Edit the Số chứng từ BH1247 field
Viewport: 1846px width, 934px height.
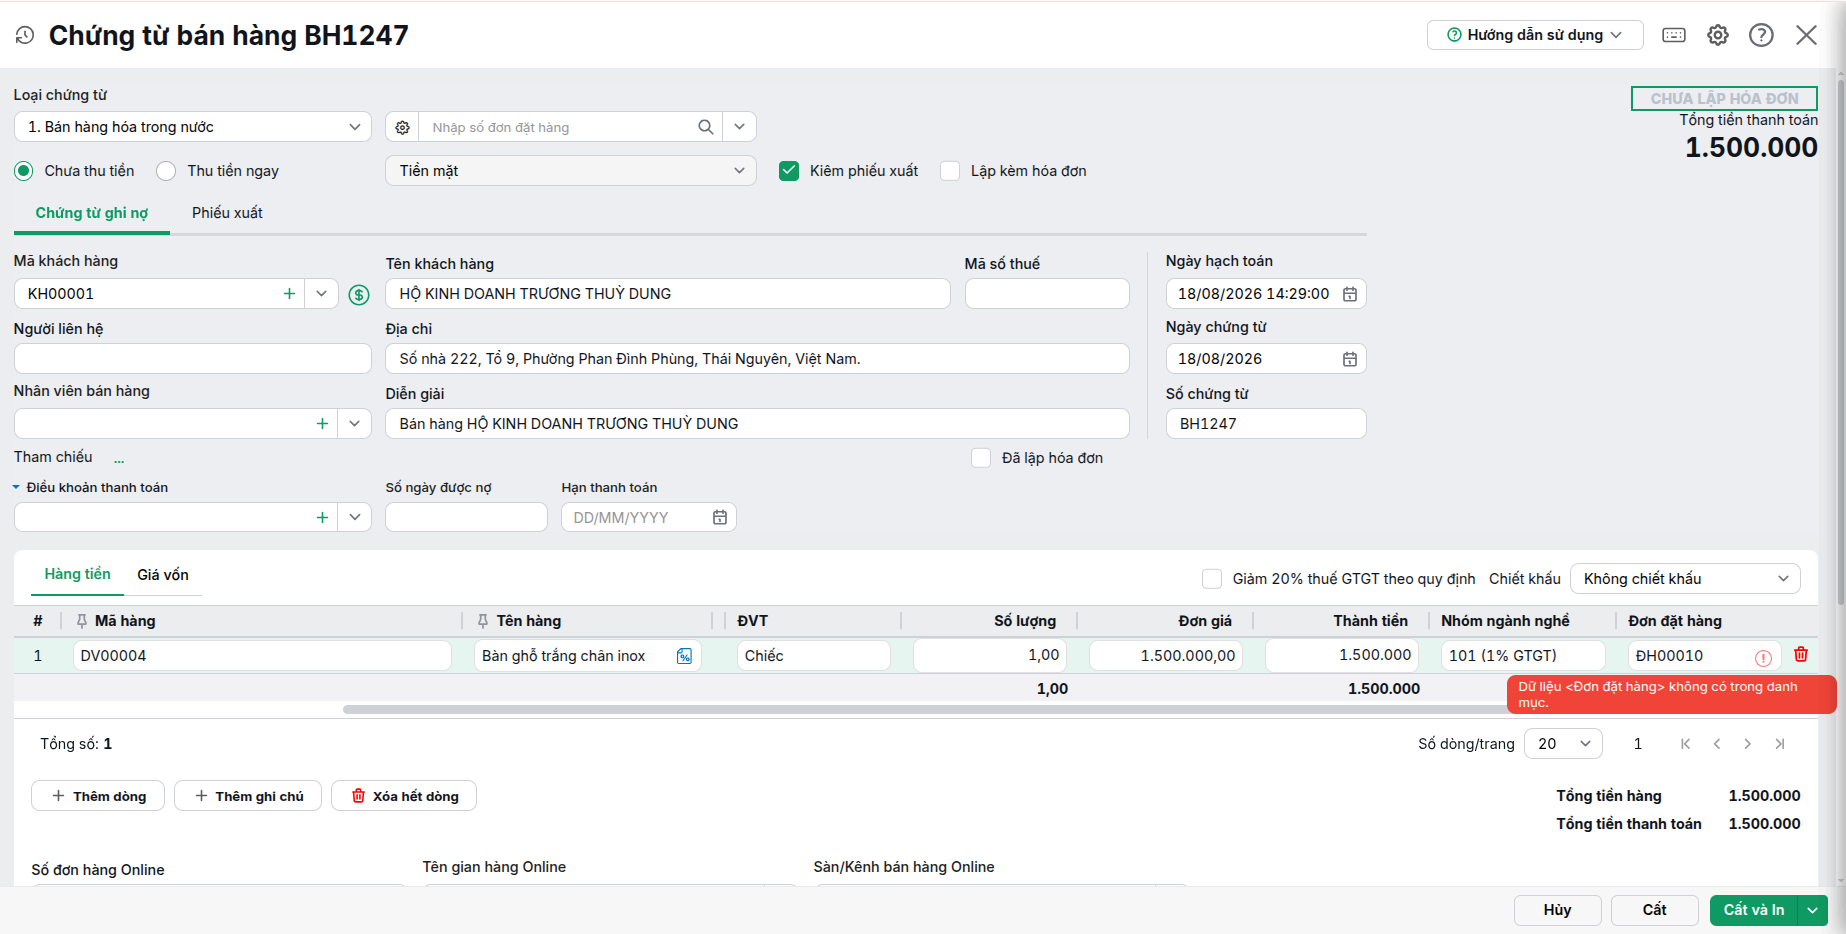pos(1266,424)
